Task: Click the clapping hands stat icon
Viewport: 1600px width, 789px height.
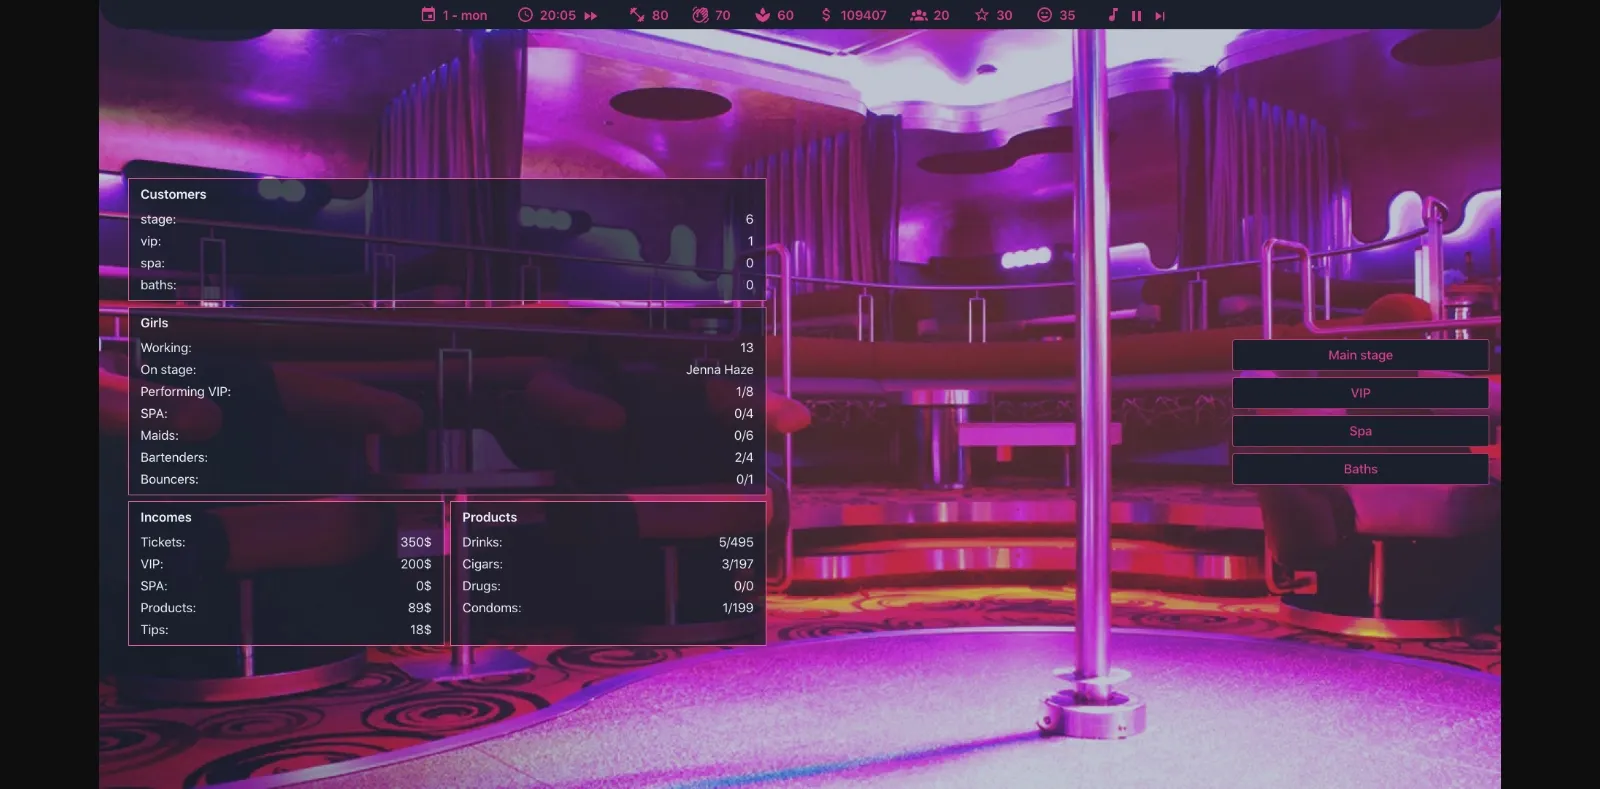Action: 700,15
